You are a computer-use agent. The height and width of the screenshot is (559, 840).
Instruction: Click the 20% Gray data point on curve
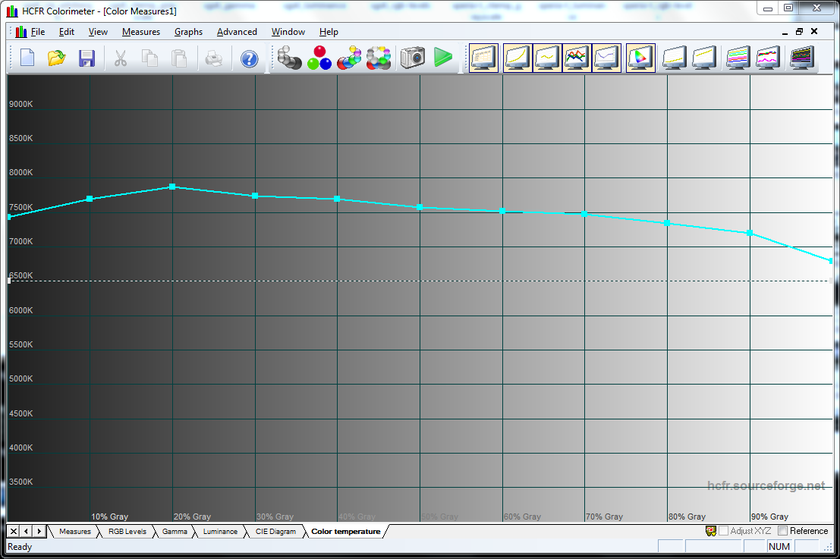pyautogui.click(x=172, y=187)
